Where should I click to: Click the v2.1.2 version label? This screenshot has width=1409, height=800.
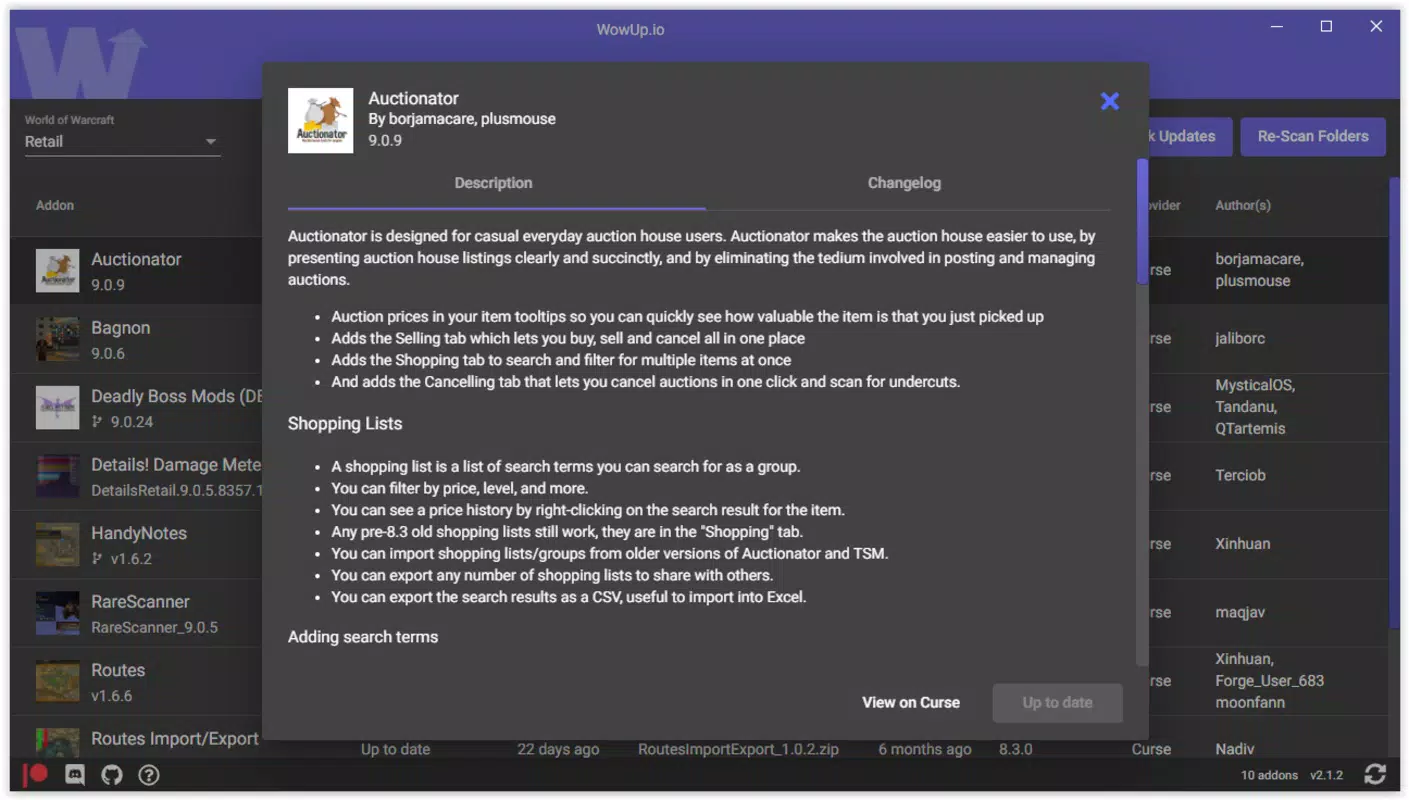1327,775
